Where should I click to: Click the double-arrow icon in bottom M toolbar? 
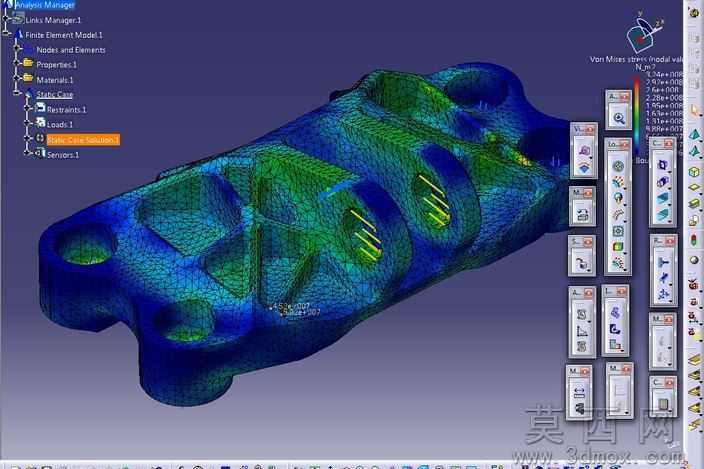(579, 393)
